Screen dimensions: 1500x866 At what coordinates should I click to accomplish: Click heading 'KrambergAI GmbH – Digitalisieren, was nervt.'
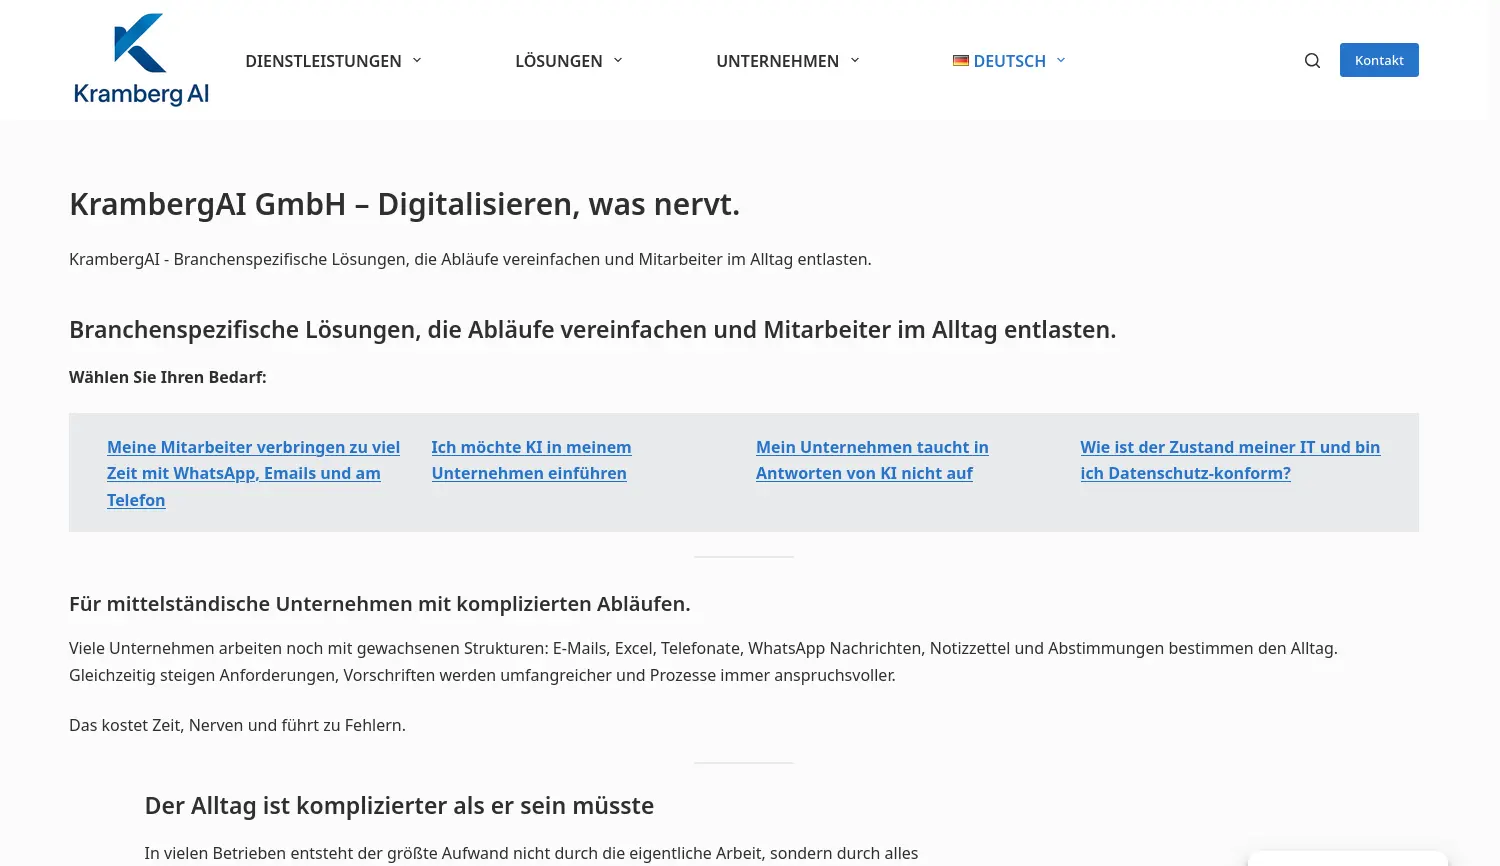click(x=404, y=204)
